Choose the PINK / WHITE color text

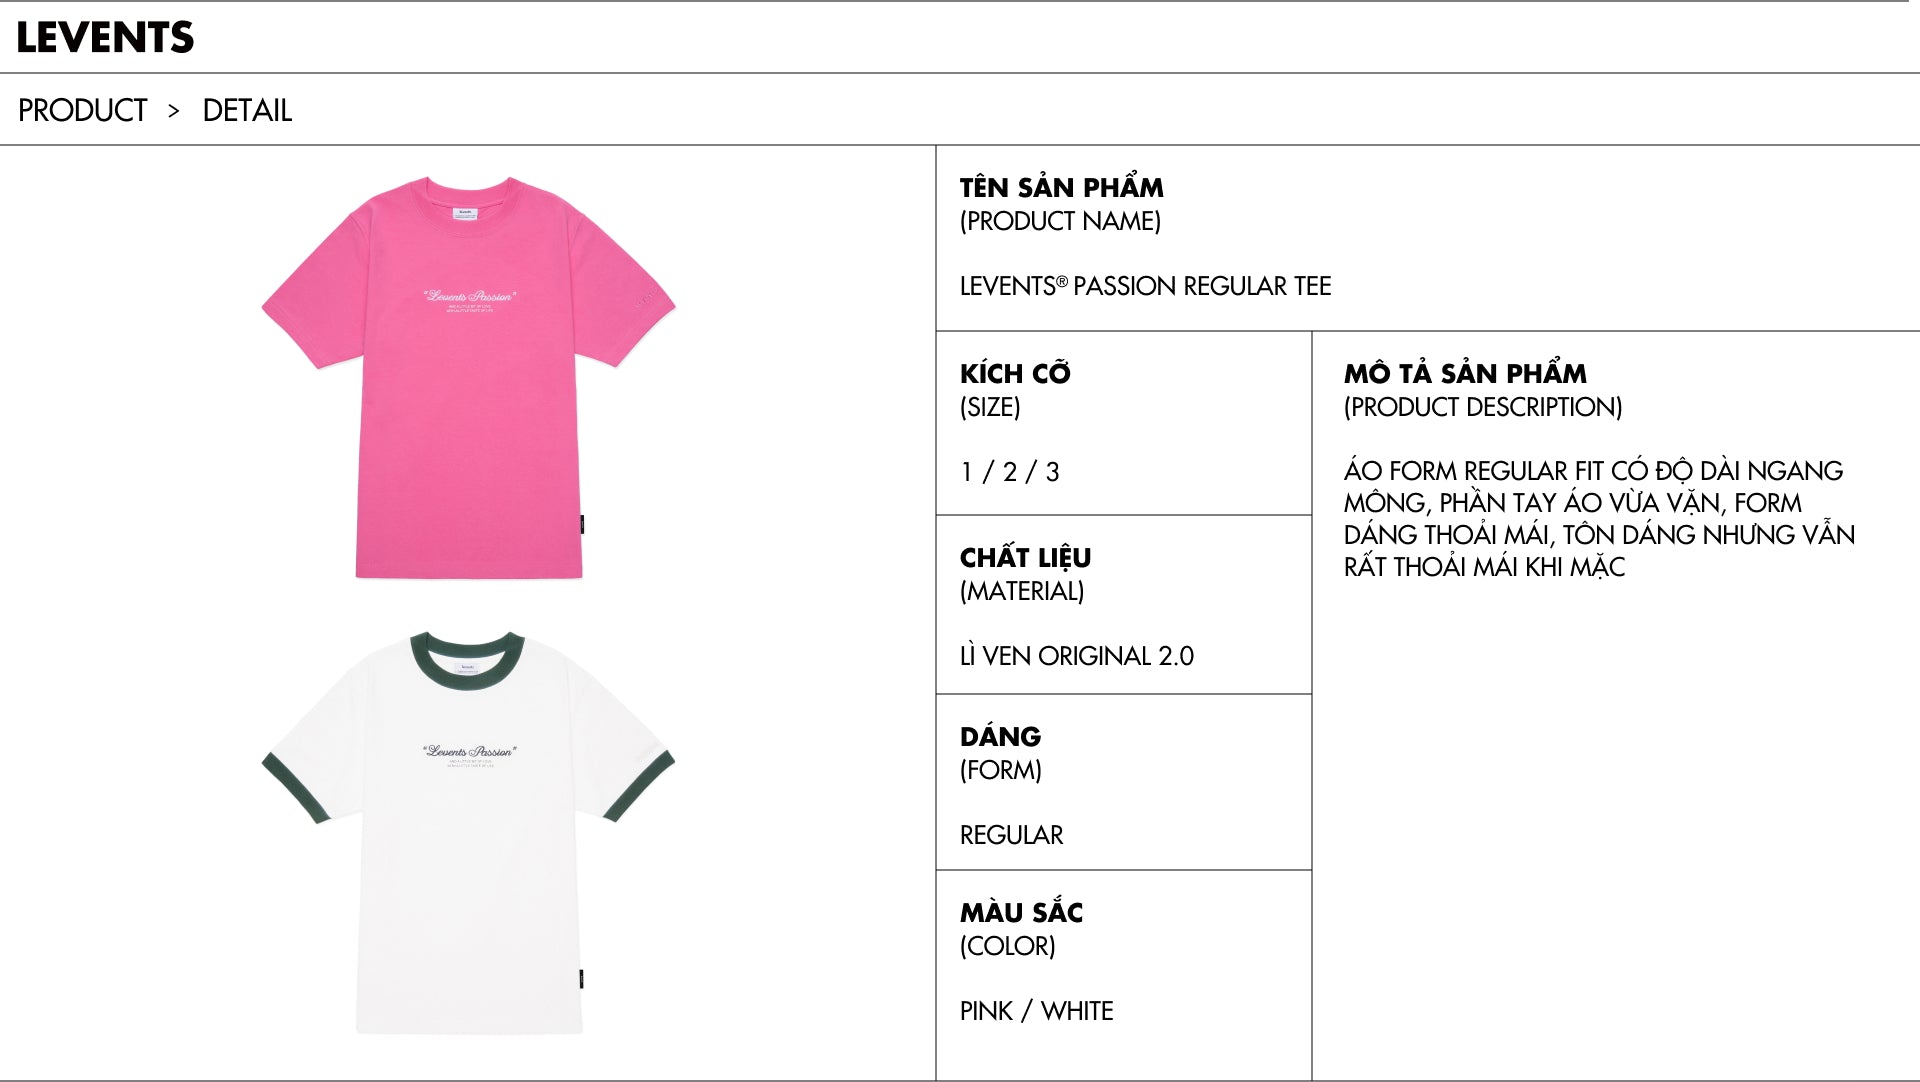click(1036, 1011)
